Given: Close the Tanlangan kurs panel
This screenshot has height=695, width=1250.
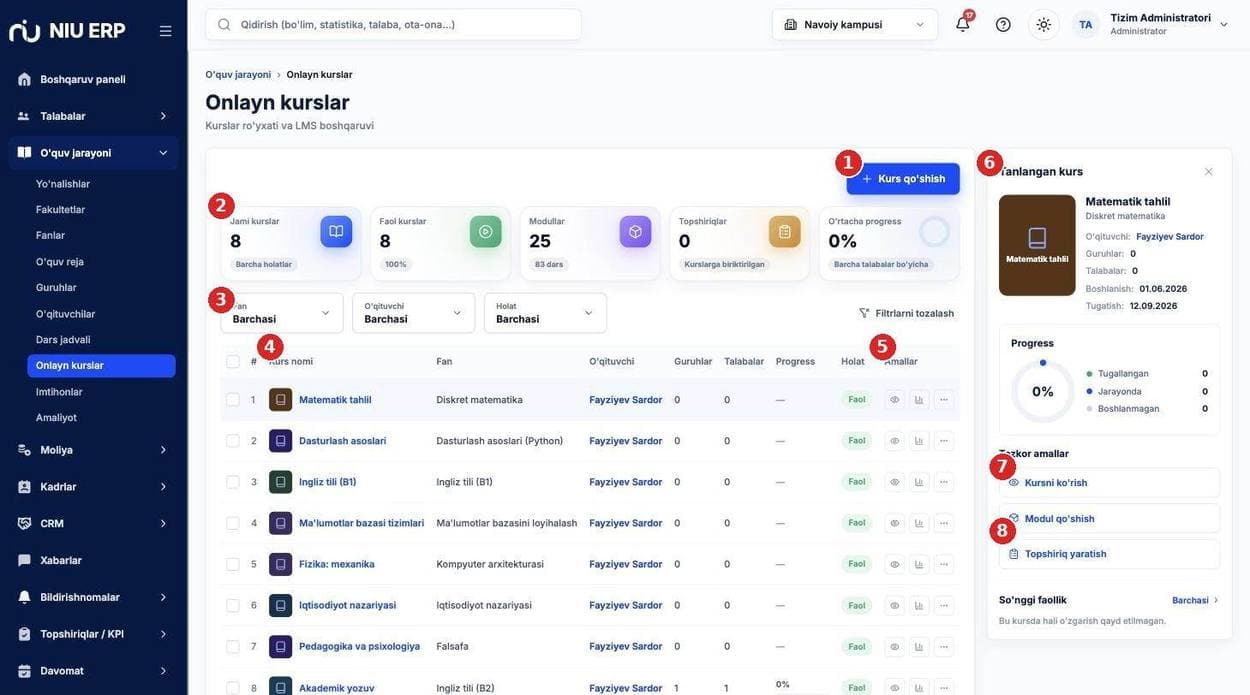Looking at the screenshot, I should 1208,171.
